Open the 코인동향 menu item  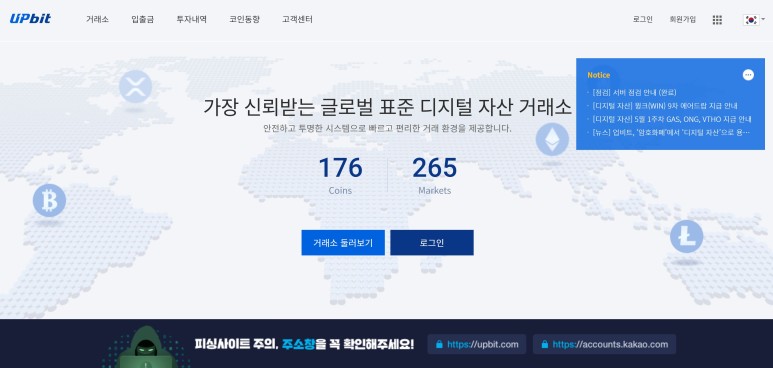coord(244,19)
